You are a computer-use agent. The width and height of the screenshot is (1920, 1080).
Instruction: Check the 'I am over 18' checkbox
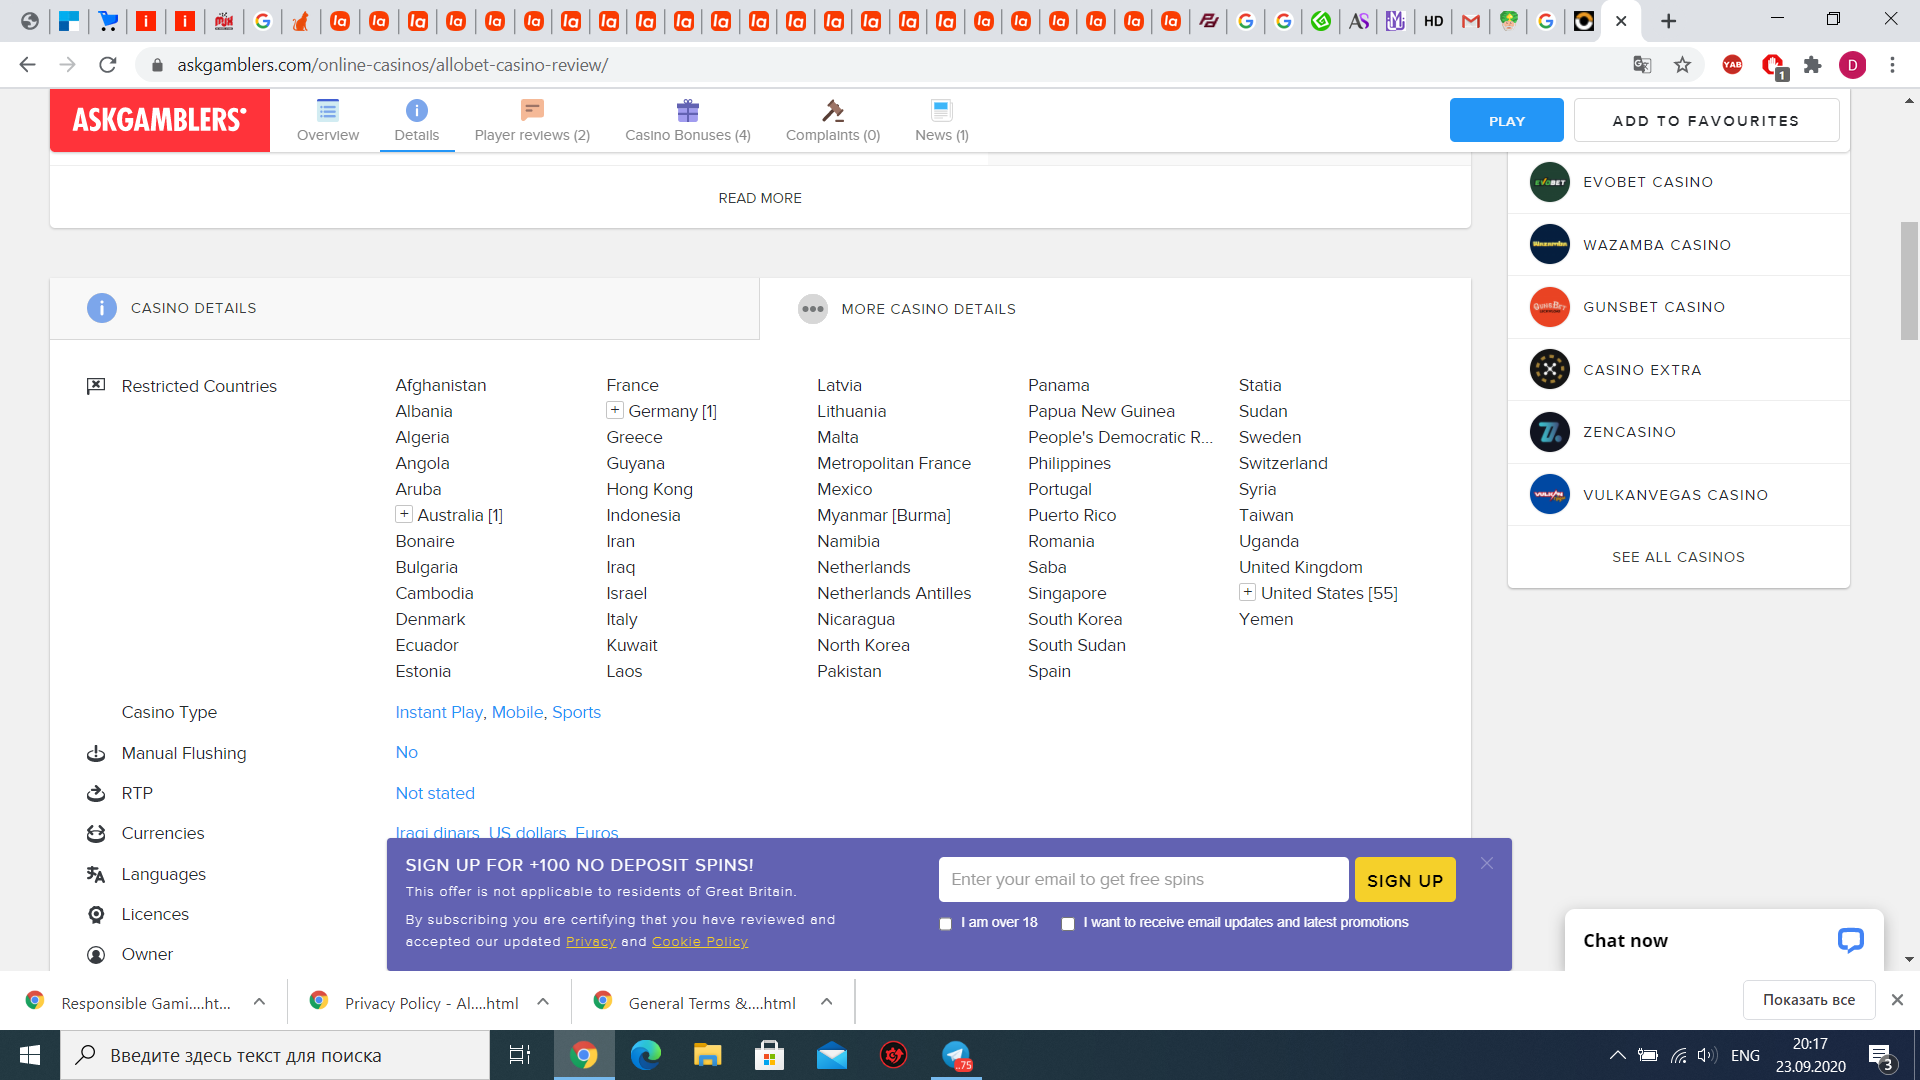(x=945, y=923)
